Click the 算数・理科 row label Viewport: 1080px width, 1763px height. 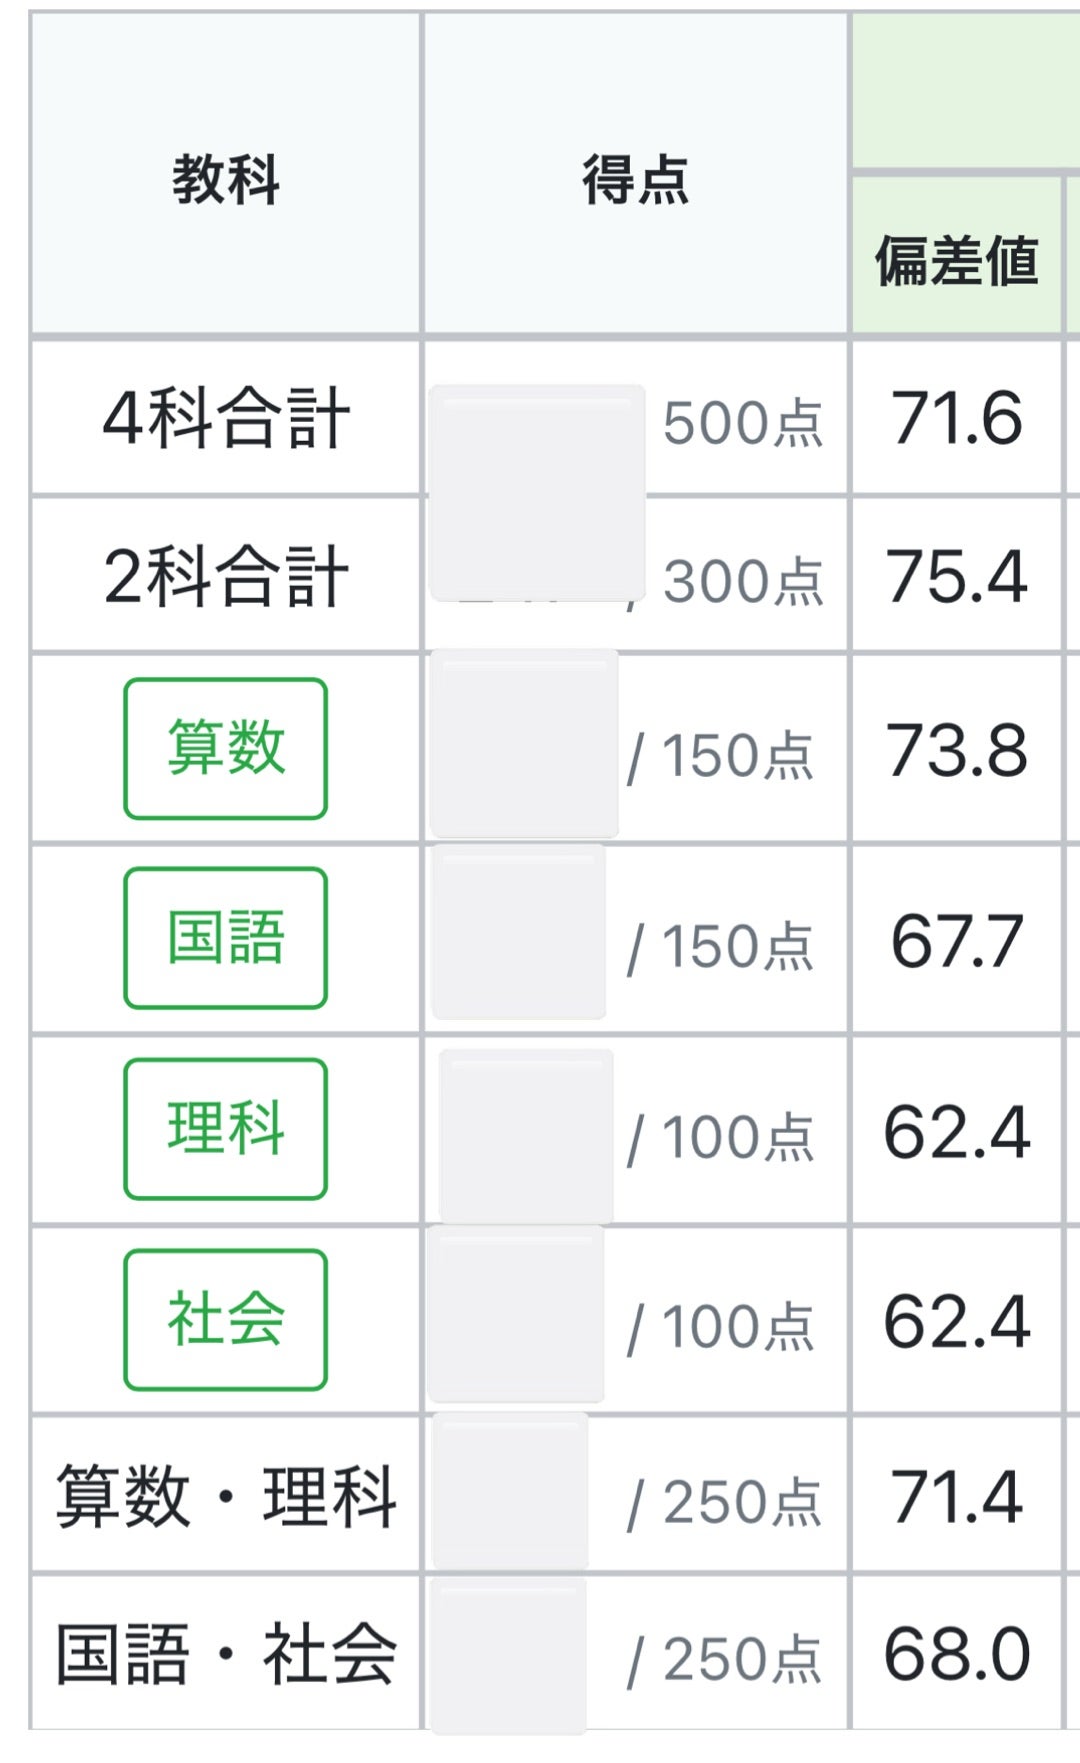click(226, 1496)
